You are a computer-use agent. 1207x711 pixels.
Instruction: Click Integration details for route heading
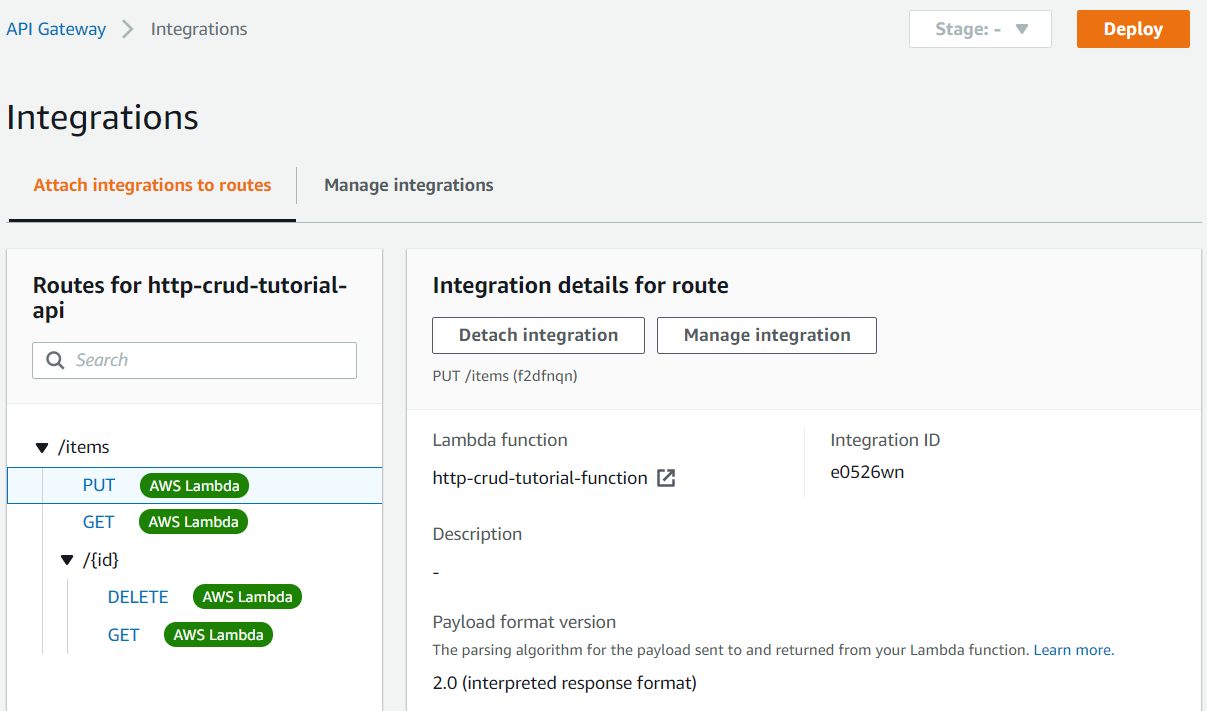580,285
